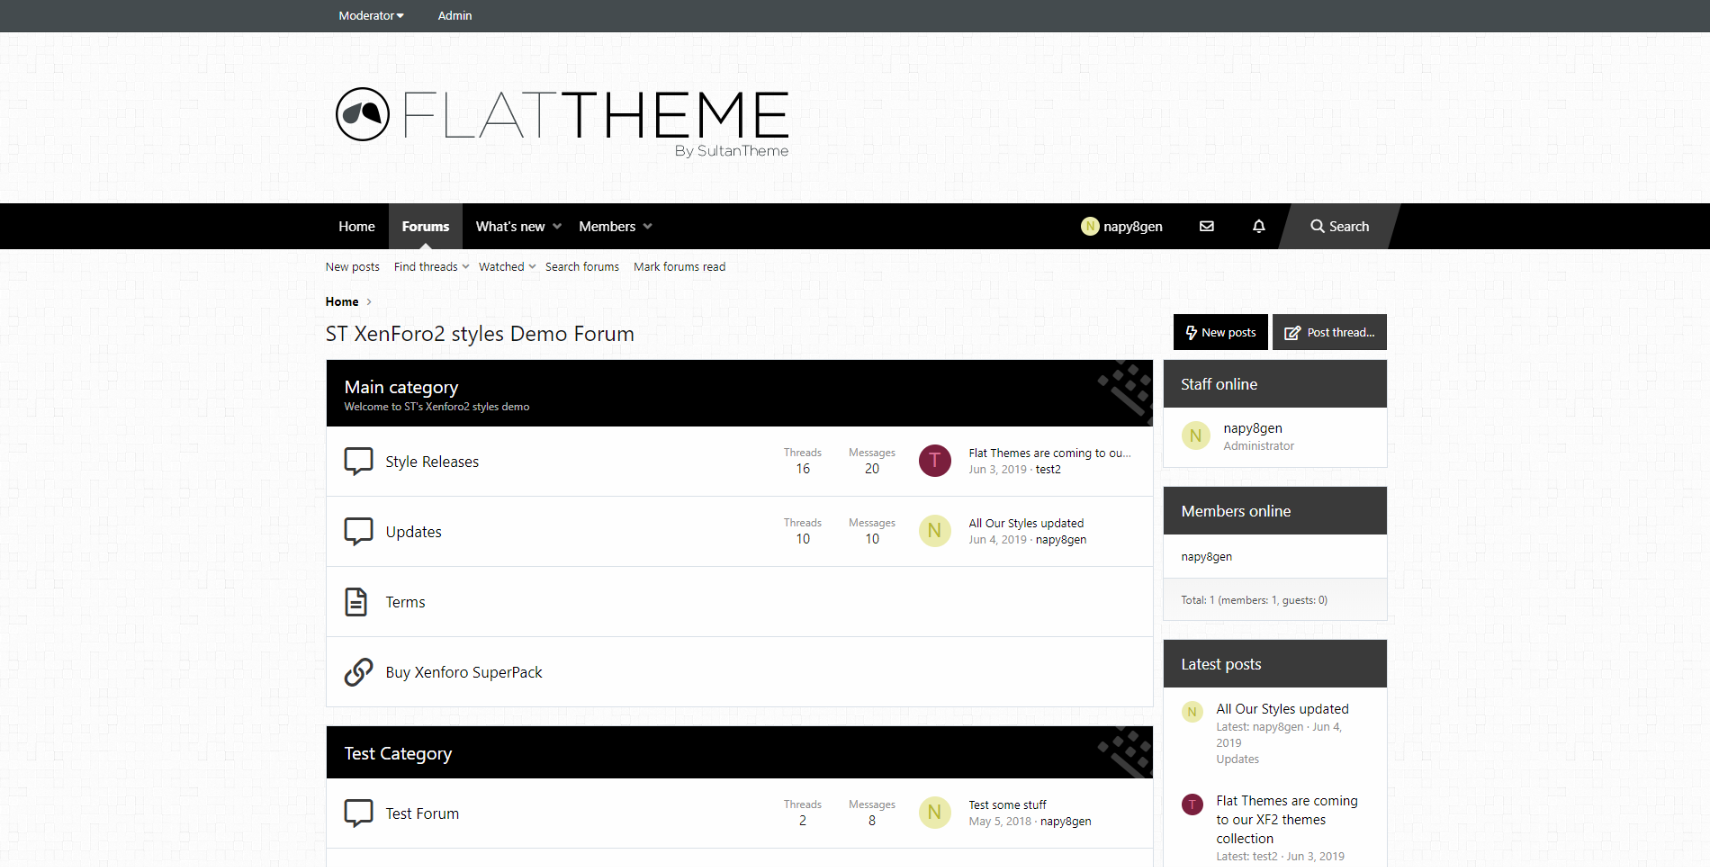1710x867 pixels.
Task: Click Updates forum bubble icon
Action: click(358, 531)
